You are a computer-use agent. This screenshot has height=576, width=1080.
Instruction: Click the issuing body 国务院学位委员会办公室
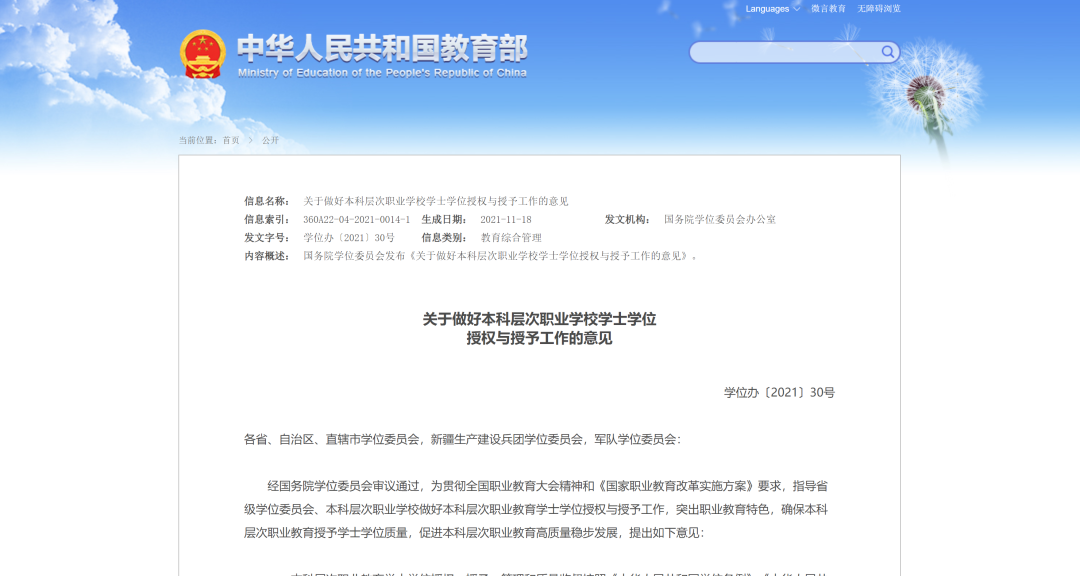(x=720, y=219)
